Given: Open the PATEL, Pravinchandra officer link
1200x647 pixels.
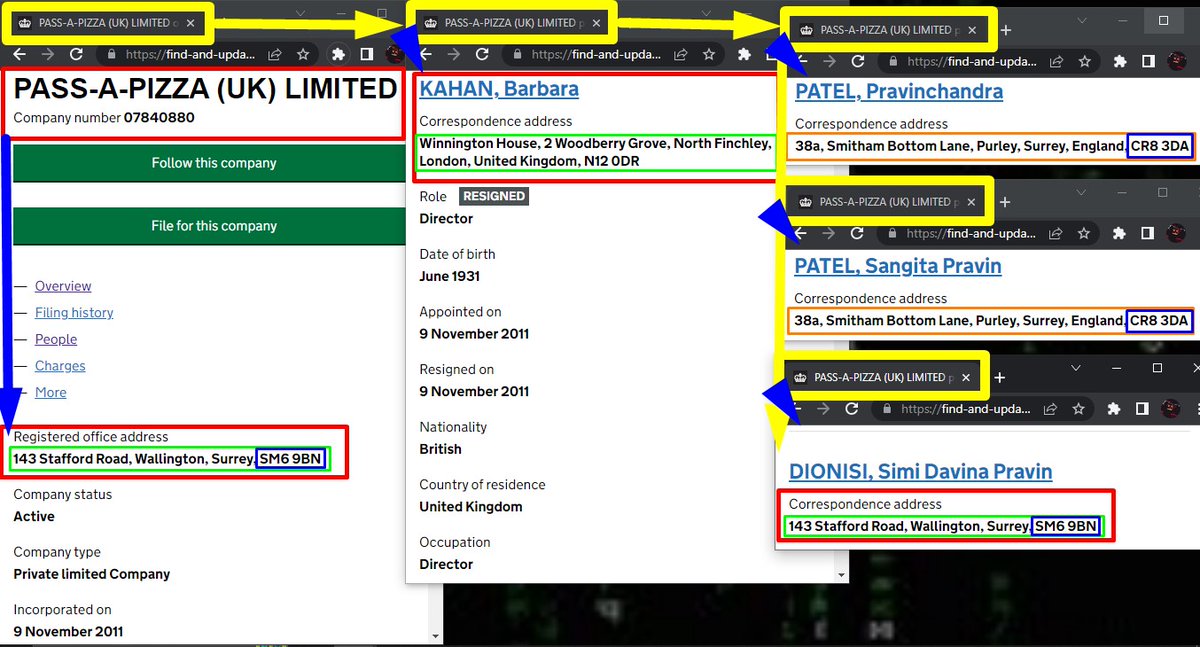Looking at the screenshot, I should coord(899,92).
